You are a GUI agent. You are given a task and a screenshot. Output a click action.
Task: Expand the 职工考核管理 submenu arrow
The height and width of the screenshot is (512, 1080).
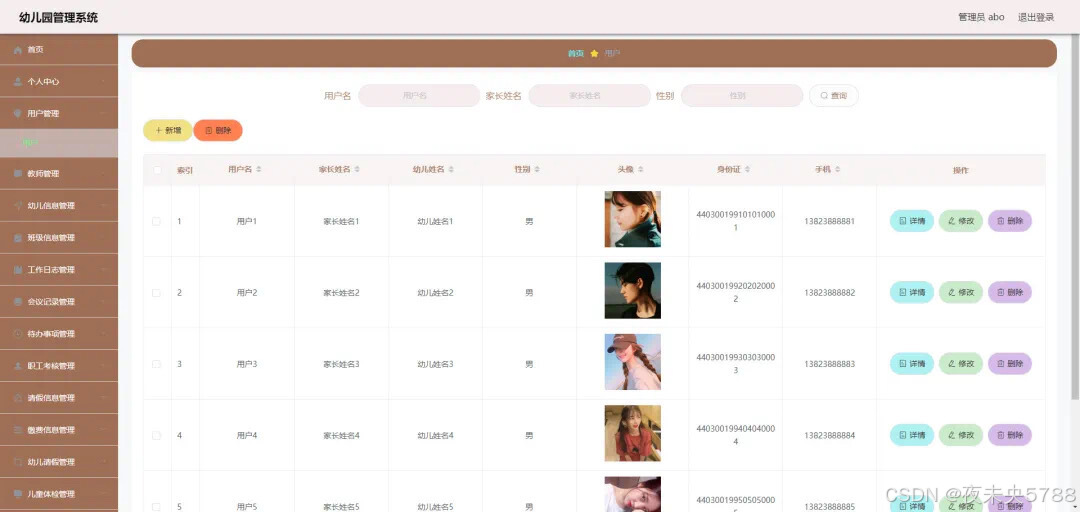[102, 366]
